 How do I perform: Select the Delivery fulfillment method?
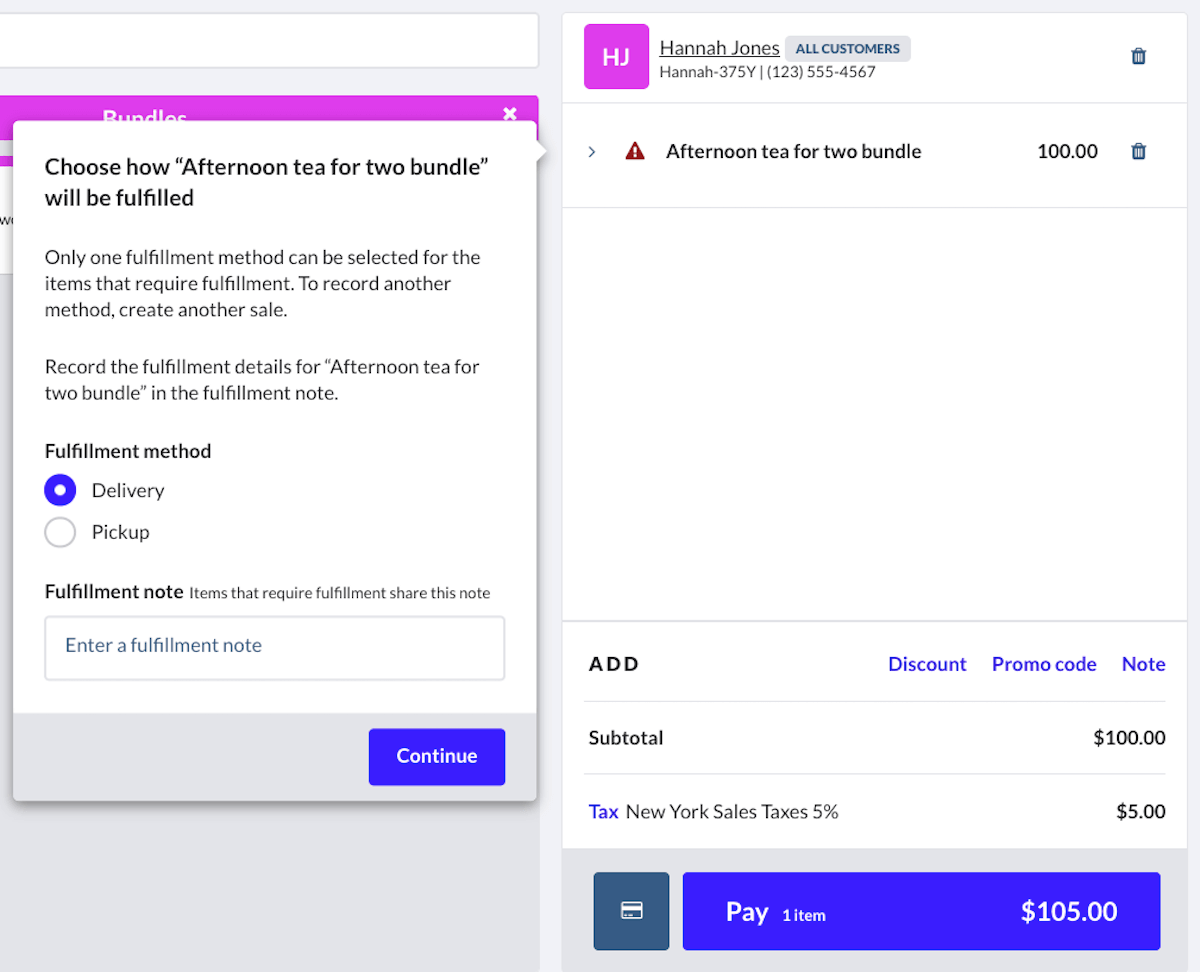click(60, 490)
